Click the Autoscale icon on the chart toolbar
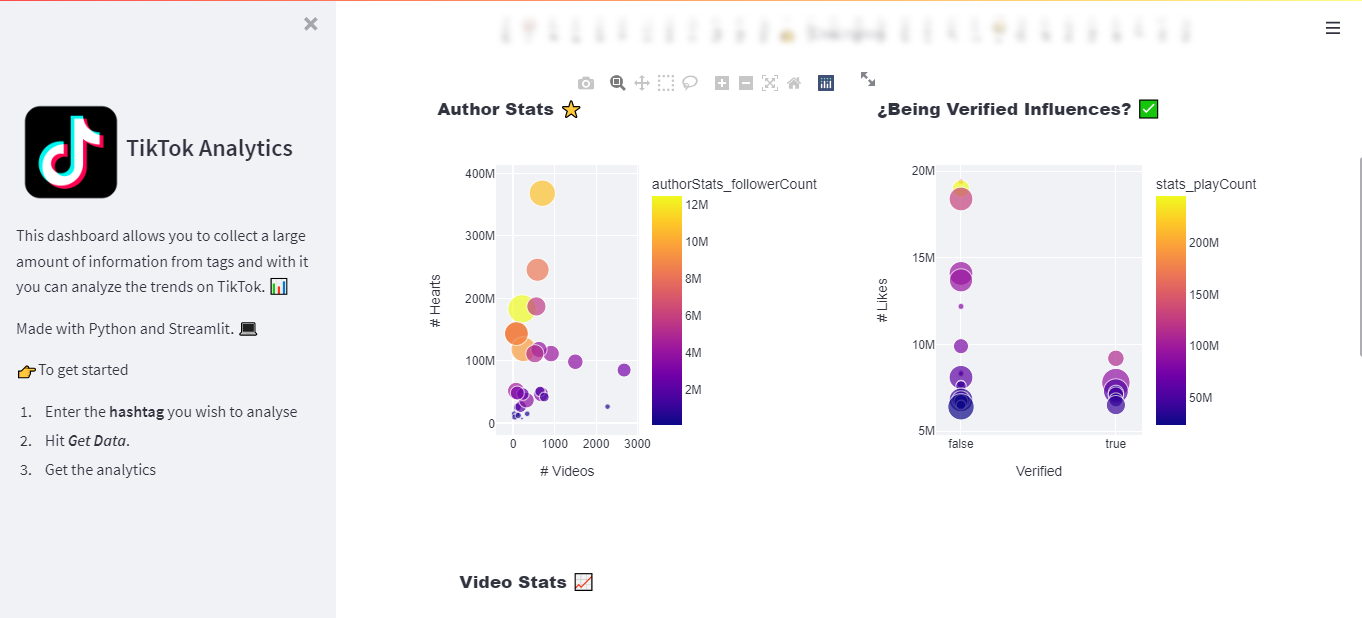 [x=769, y=82]
